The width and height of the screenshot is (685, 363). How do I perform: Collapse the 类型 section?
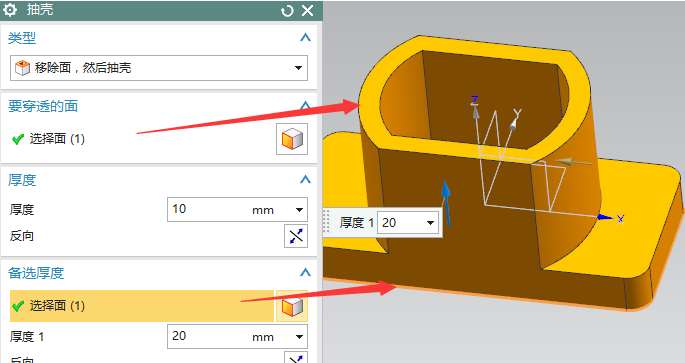click(x=305, y=38)
